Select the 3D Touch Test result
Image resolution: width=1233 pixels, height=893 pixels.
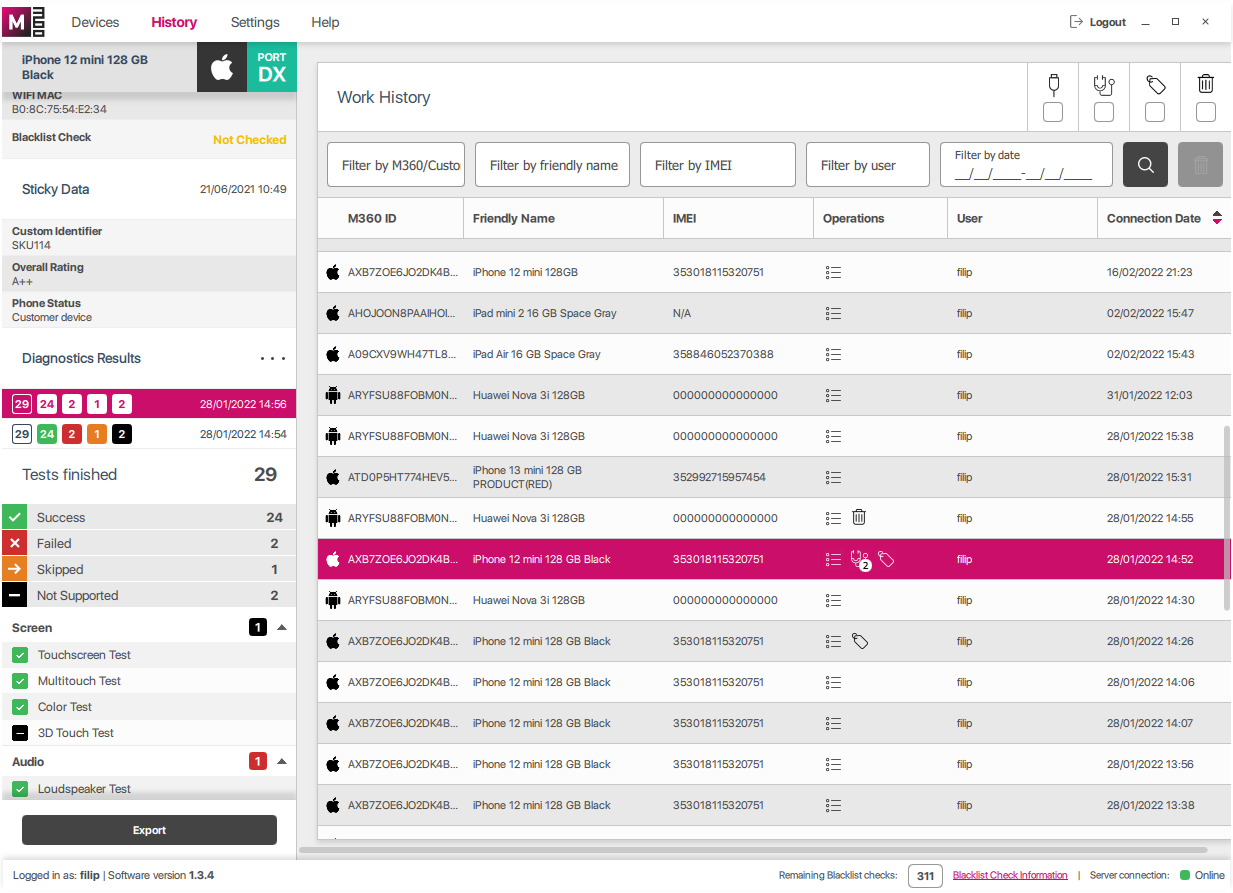[x=149, y=733]
